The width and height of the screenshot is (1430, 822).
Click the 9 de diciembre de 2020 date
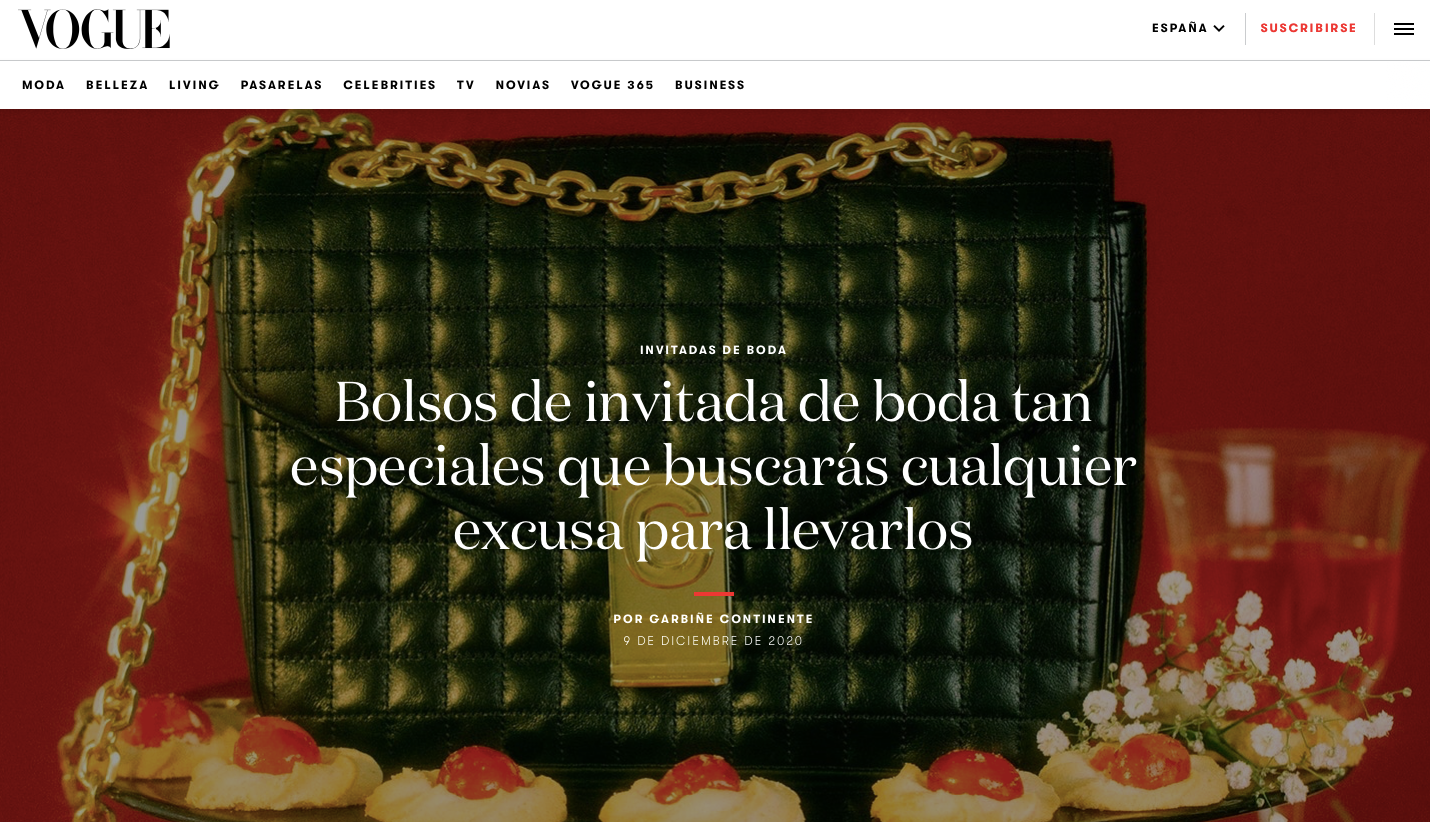[x=713, y=641]
